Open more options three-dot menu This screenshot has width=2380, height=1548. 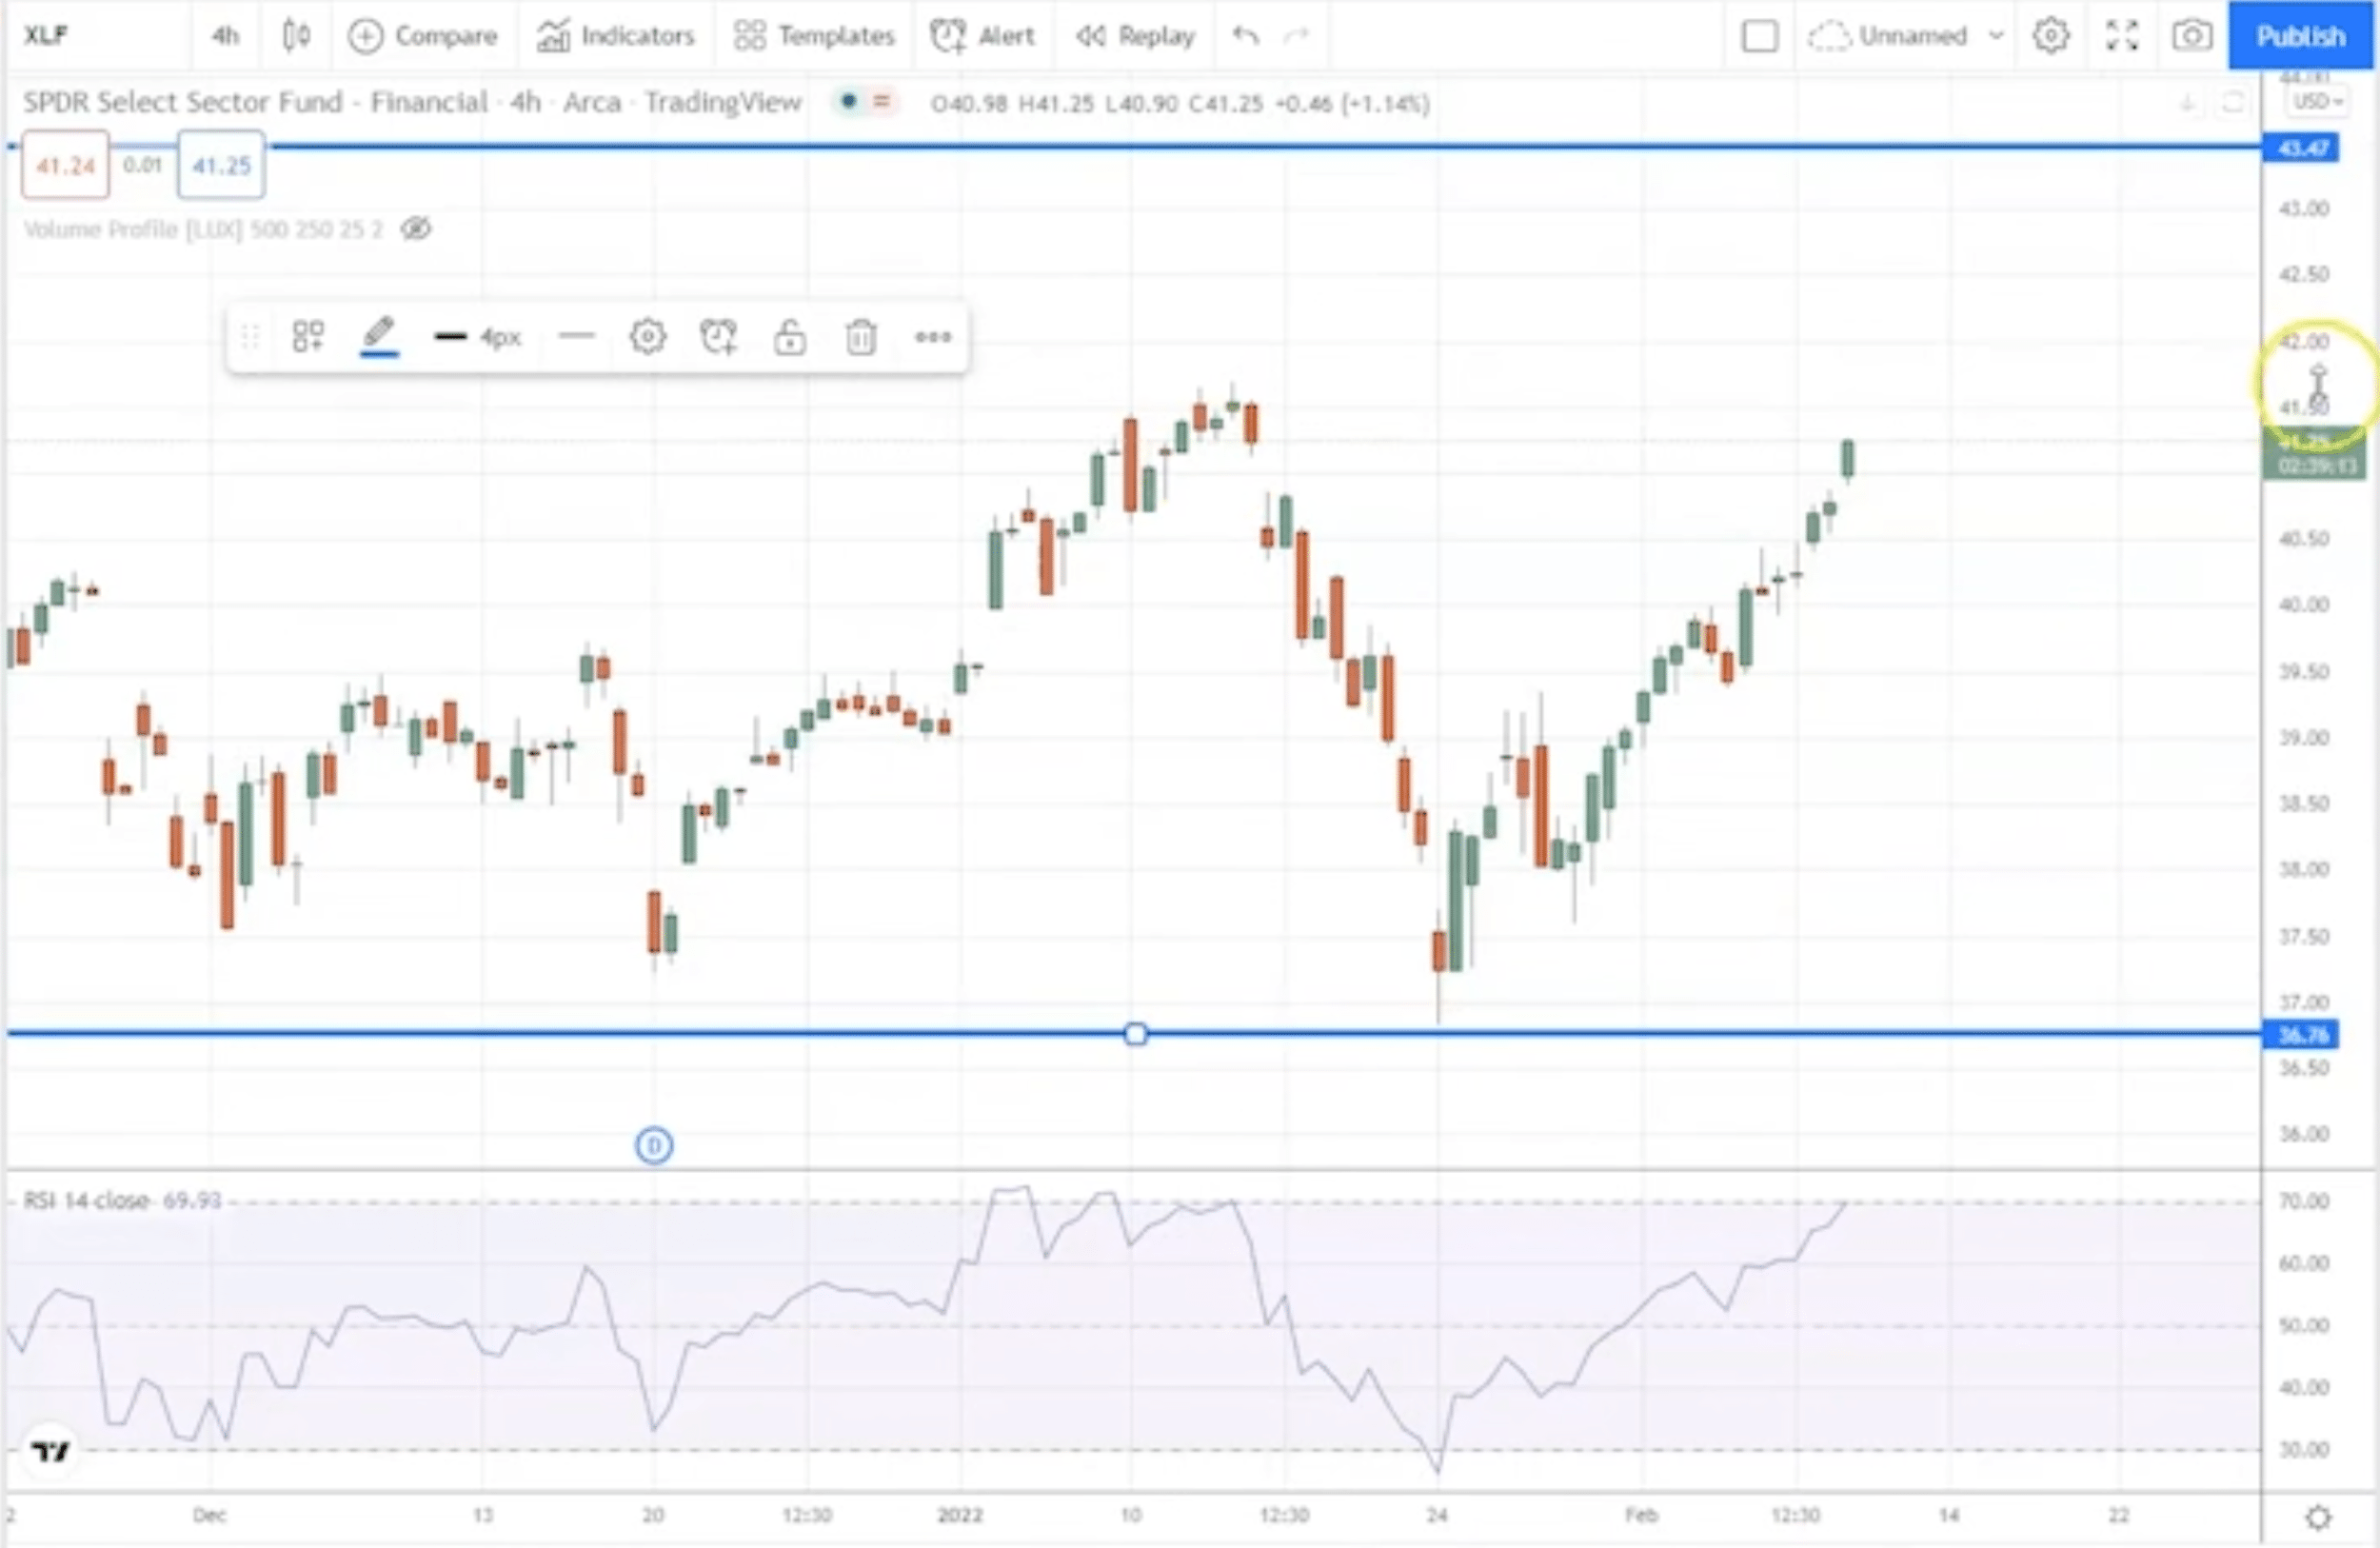(932, 337)
